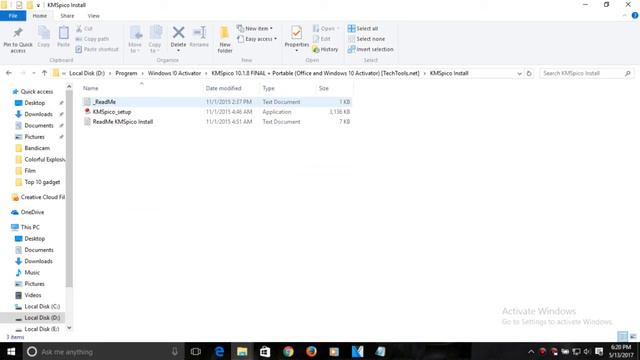Click the Open ribbon command

326,29
